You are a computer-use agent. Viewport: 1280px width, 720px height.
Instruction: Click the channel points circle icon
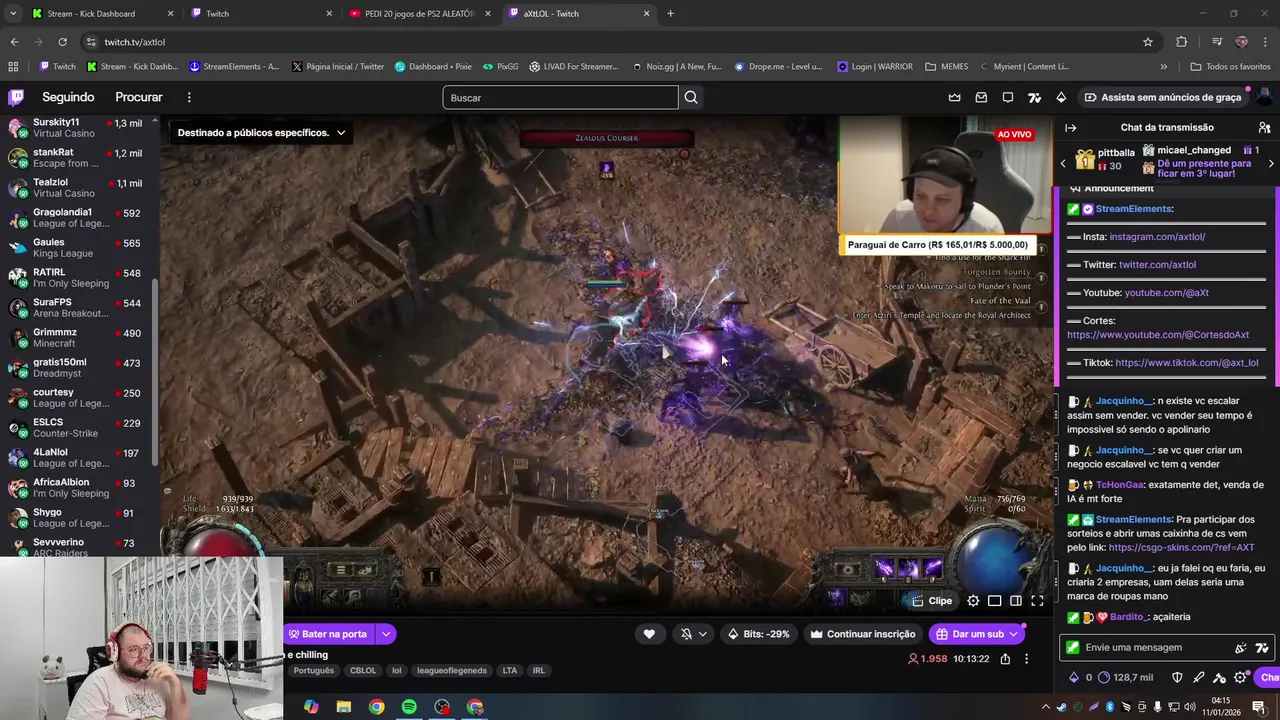[x=1104, y=677]
